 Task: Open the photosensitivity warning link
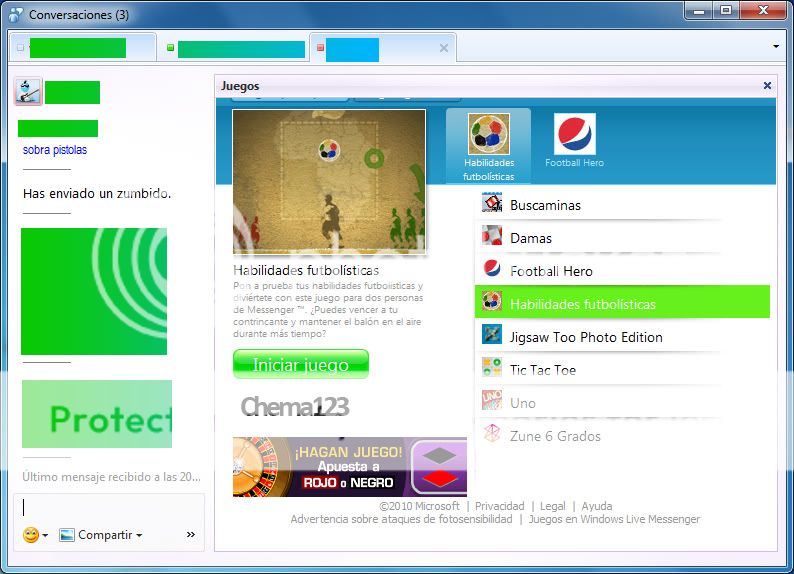click(x=401, y=519)
